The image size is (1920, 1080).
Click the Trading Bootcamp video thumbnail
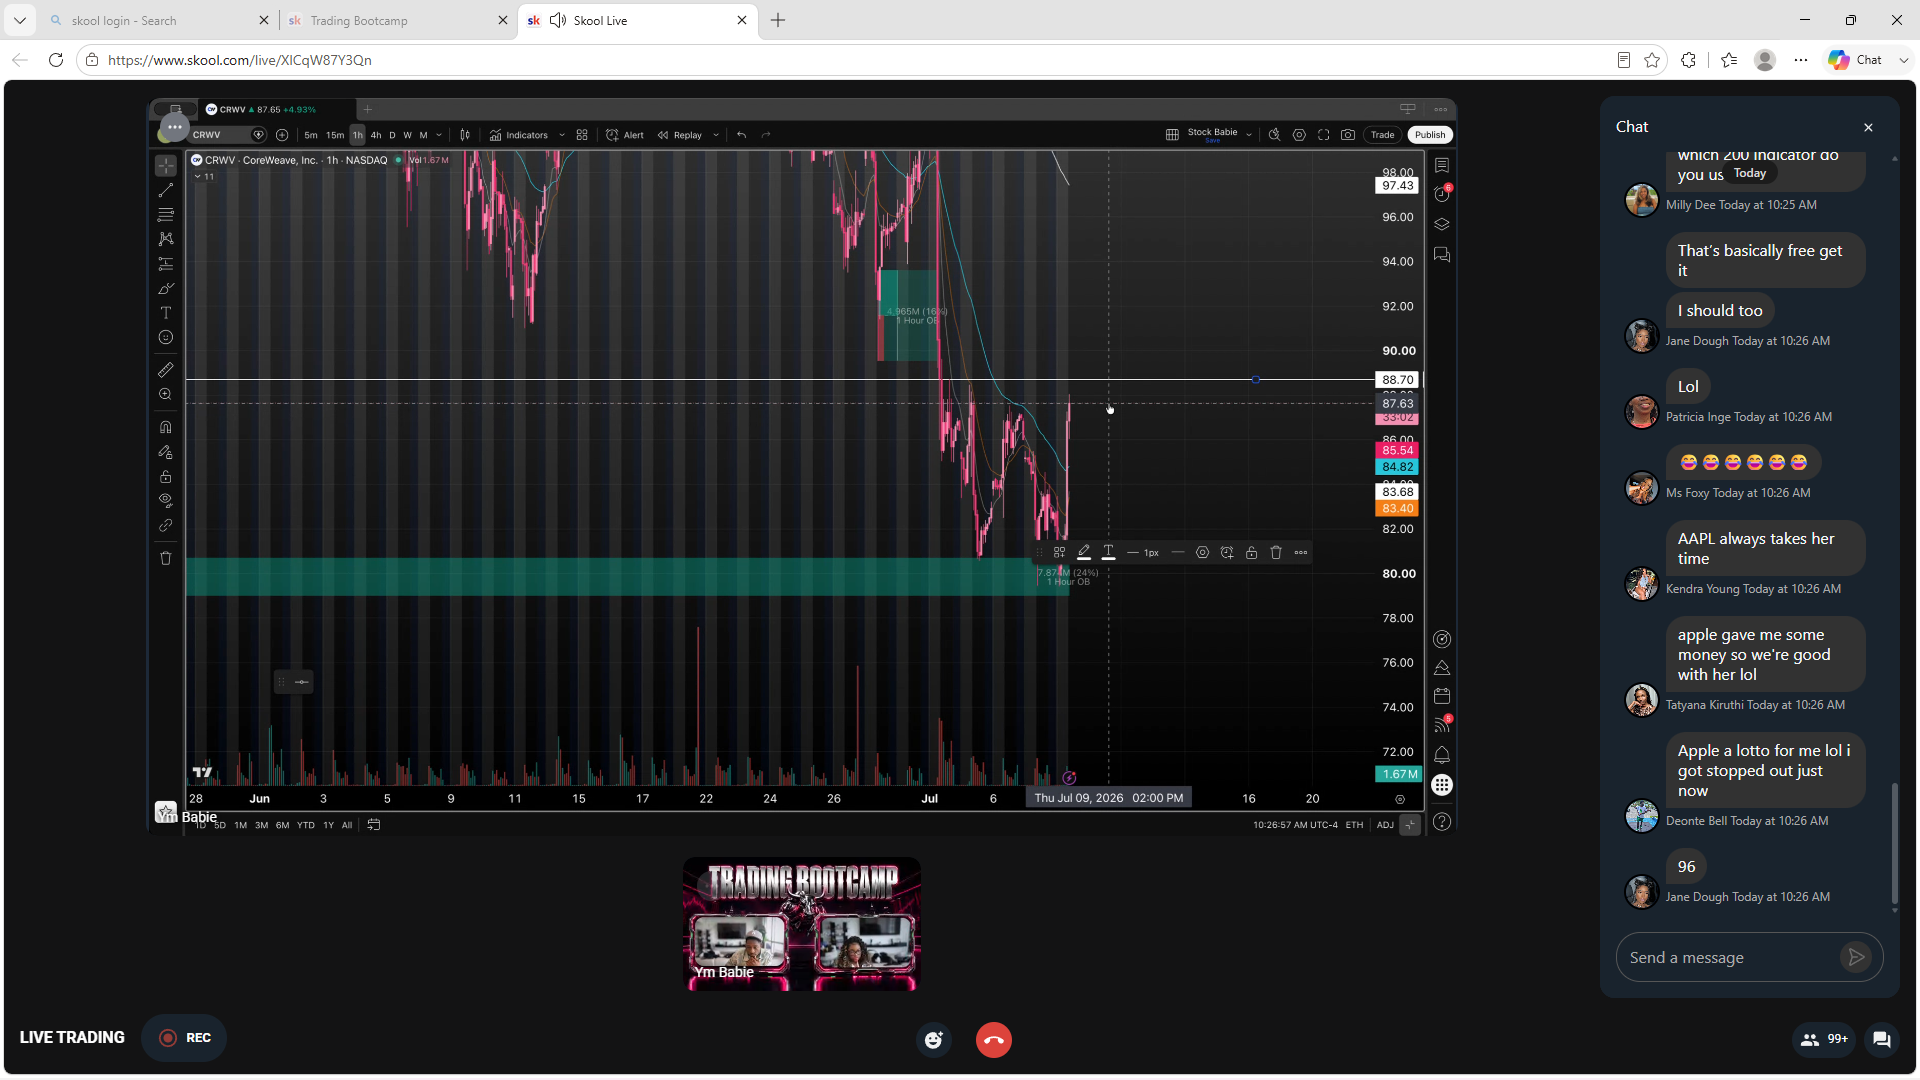(x=802, y=924)
